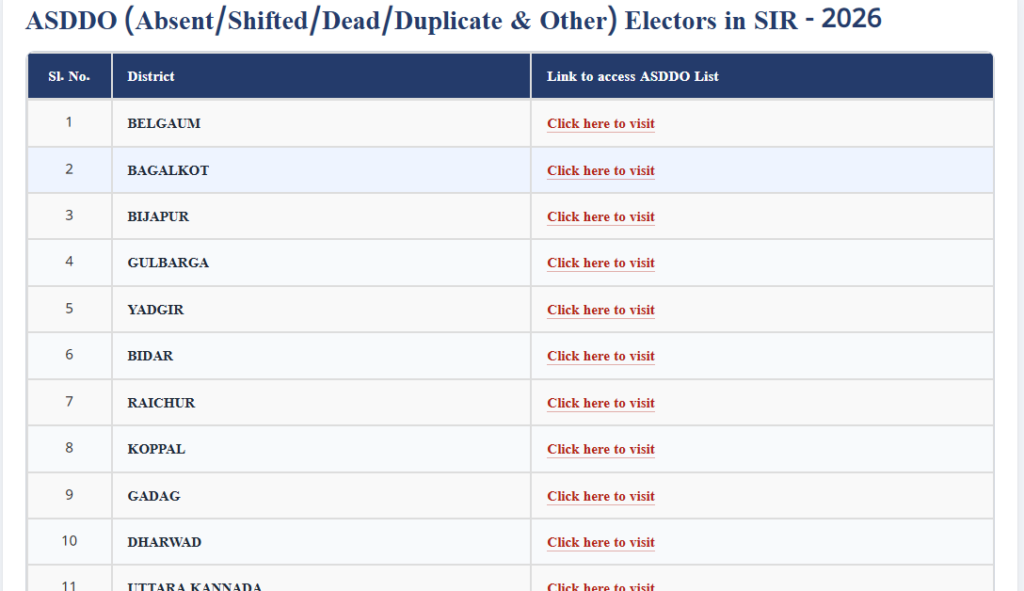Click the serial number 7 cell
This screenshot has width=1024, height=591.
[69, 402]
